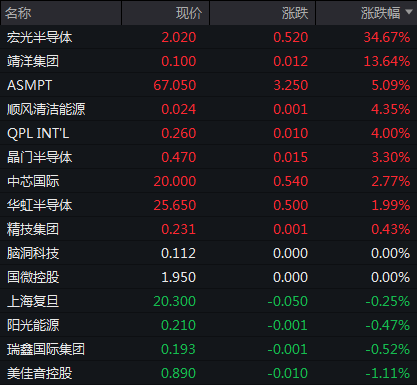Select 华虹半导体 stock name
The height and width of the screenshot is (385, 417).
click(x=39, y=205)
